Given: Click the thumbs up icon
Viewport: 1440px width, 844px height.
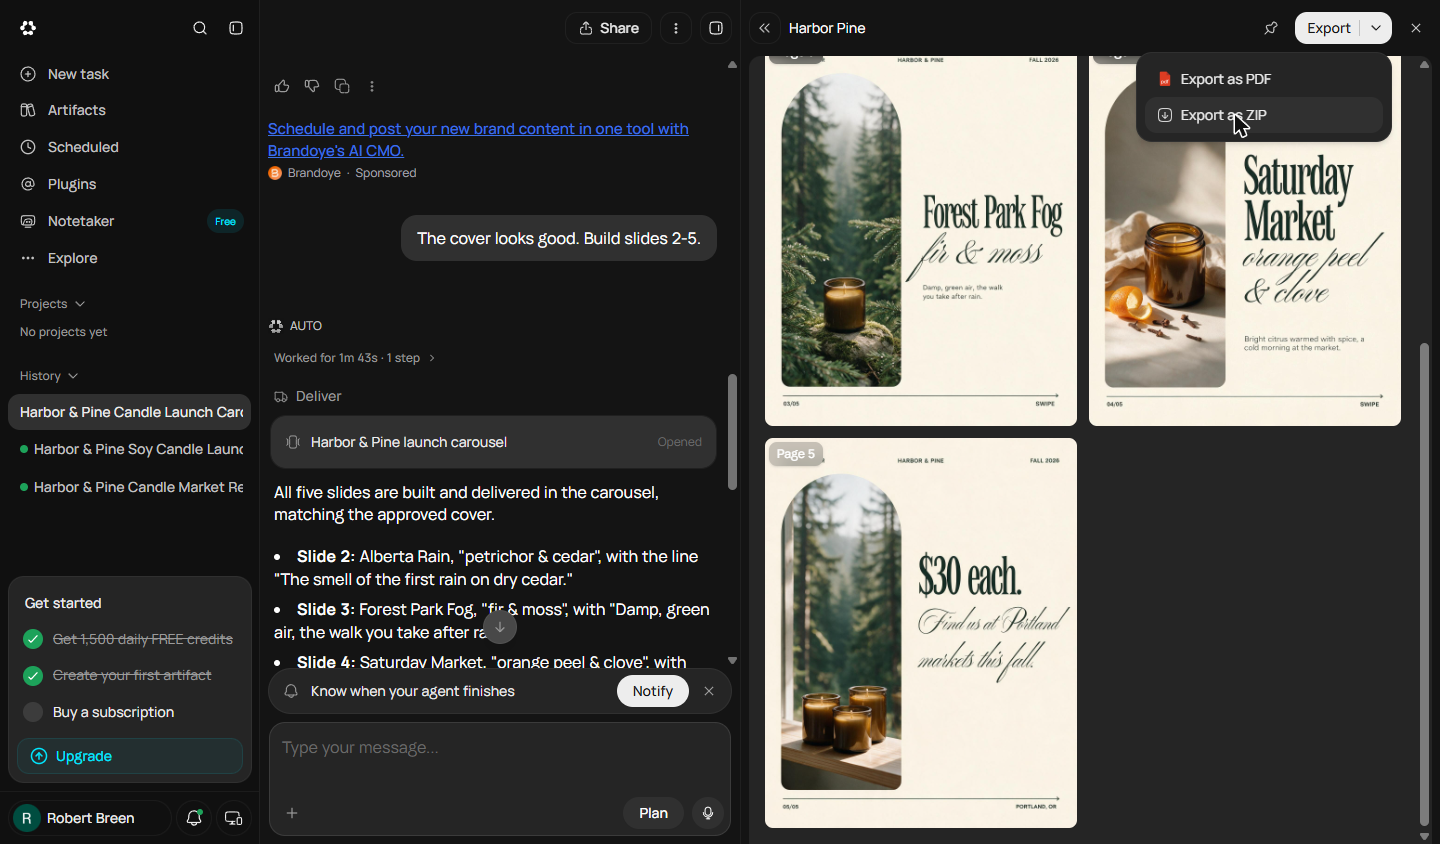Looking at the screenshot, I should pyautogui.click(x=282, y=86).
